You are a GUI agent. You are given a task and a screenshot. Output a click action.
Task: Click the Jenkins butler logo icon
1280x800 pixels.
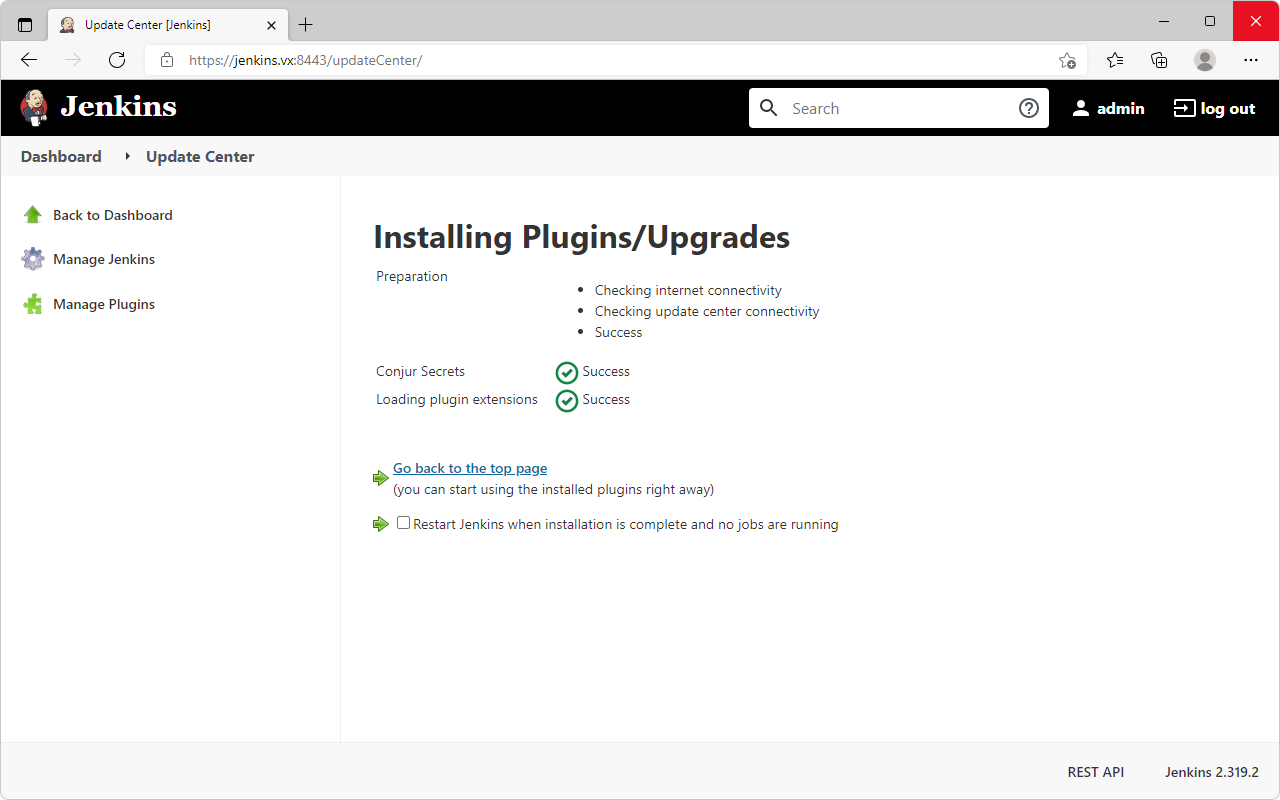pos(34,107)
